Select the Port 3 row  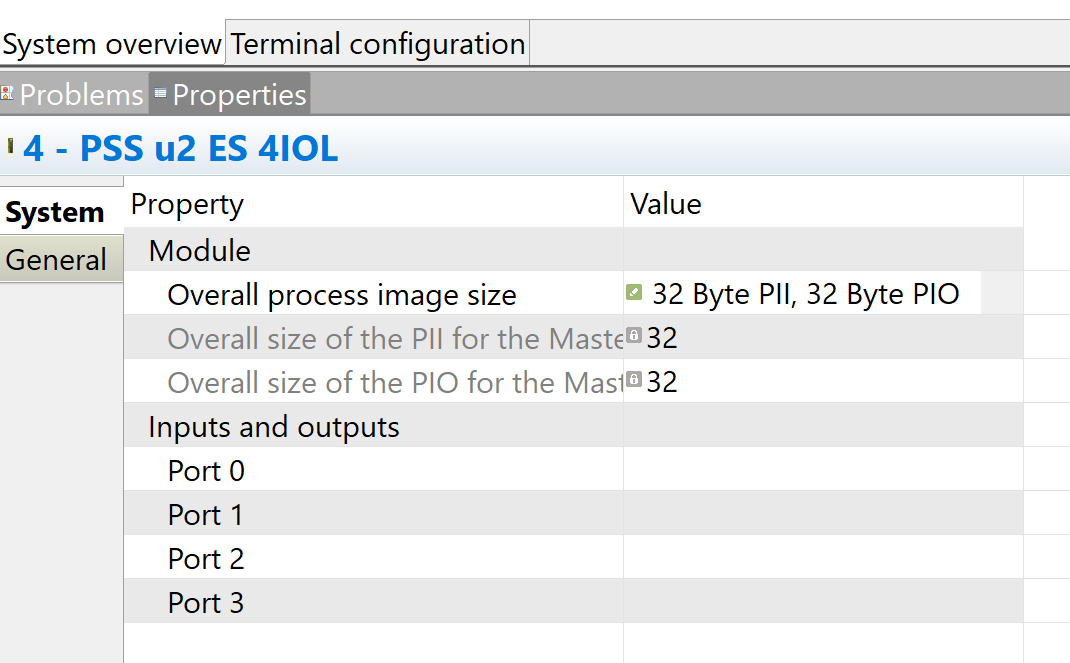tap(573, 601)
